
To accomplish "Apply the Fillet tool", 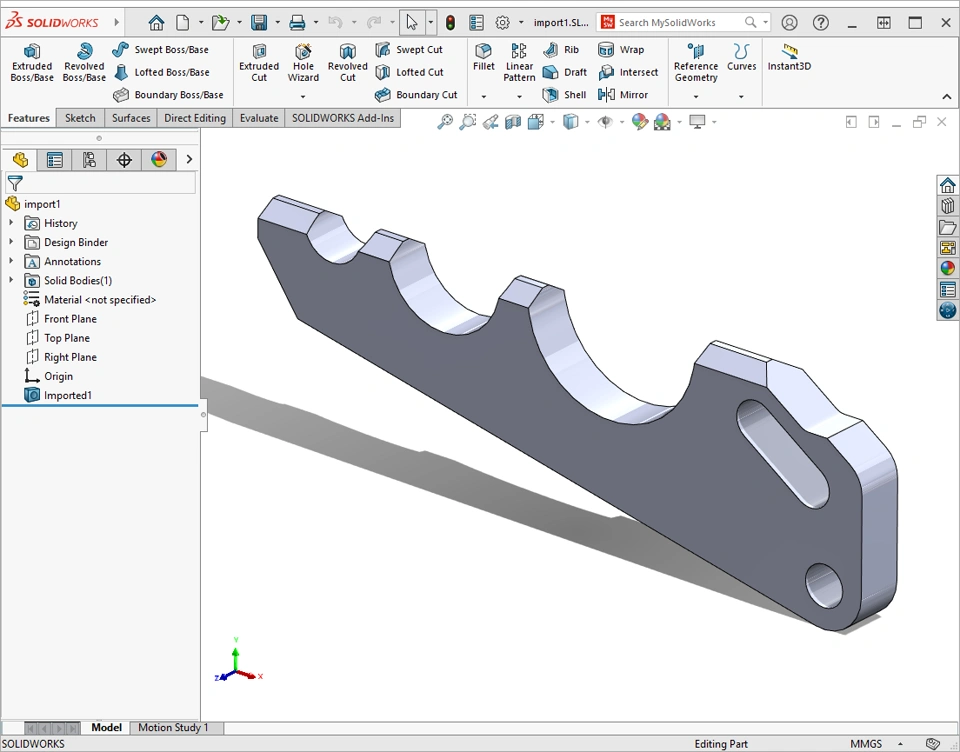I will pos(484,57).
